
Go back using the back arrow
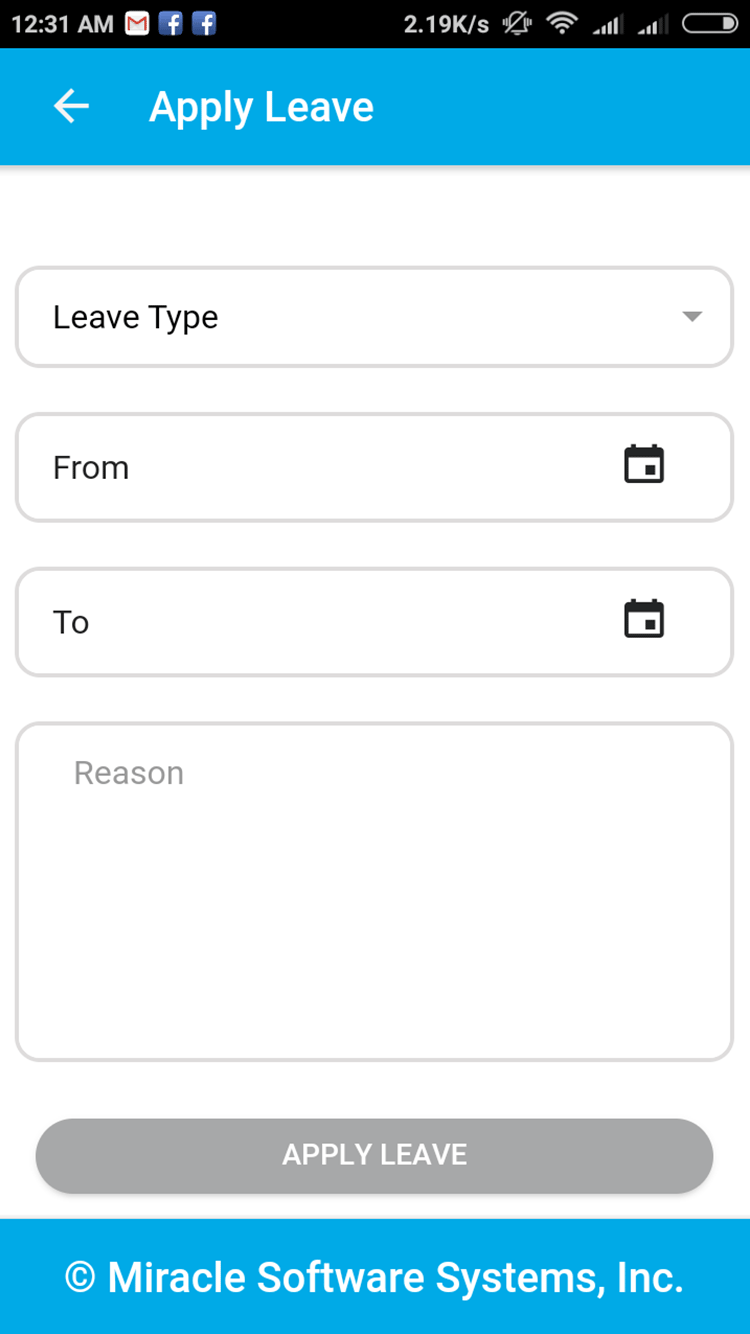coord(71,106)
